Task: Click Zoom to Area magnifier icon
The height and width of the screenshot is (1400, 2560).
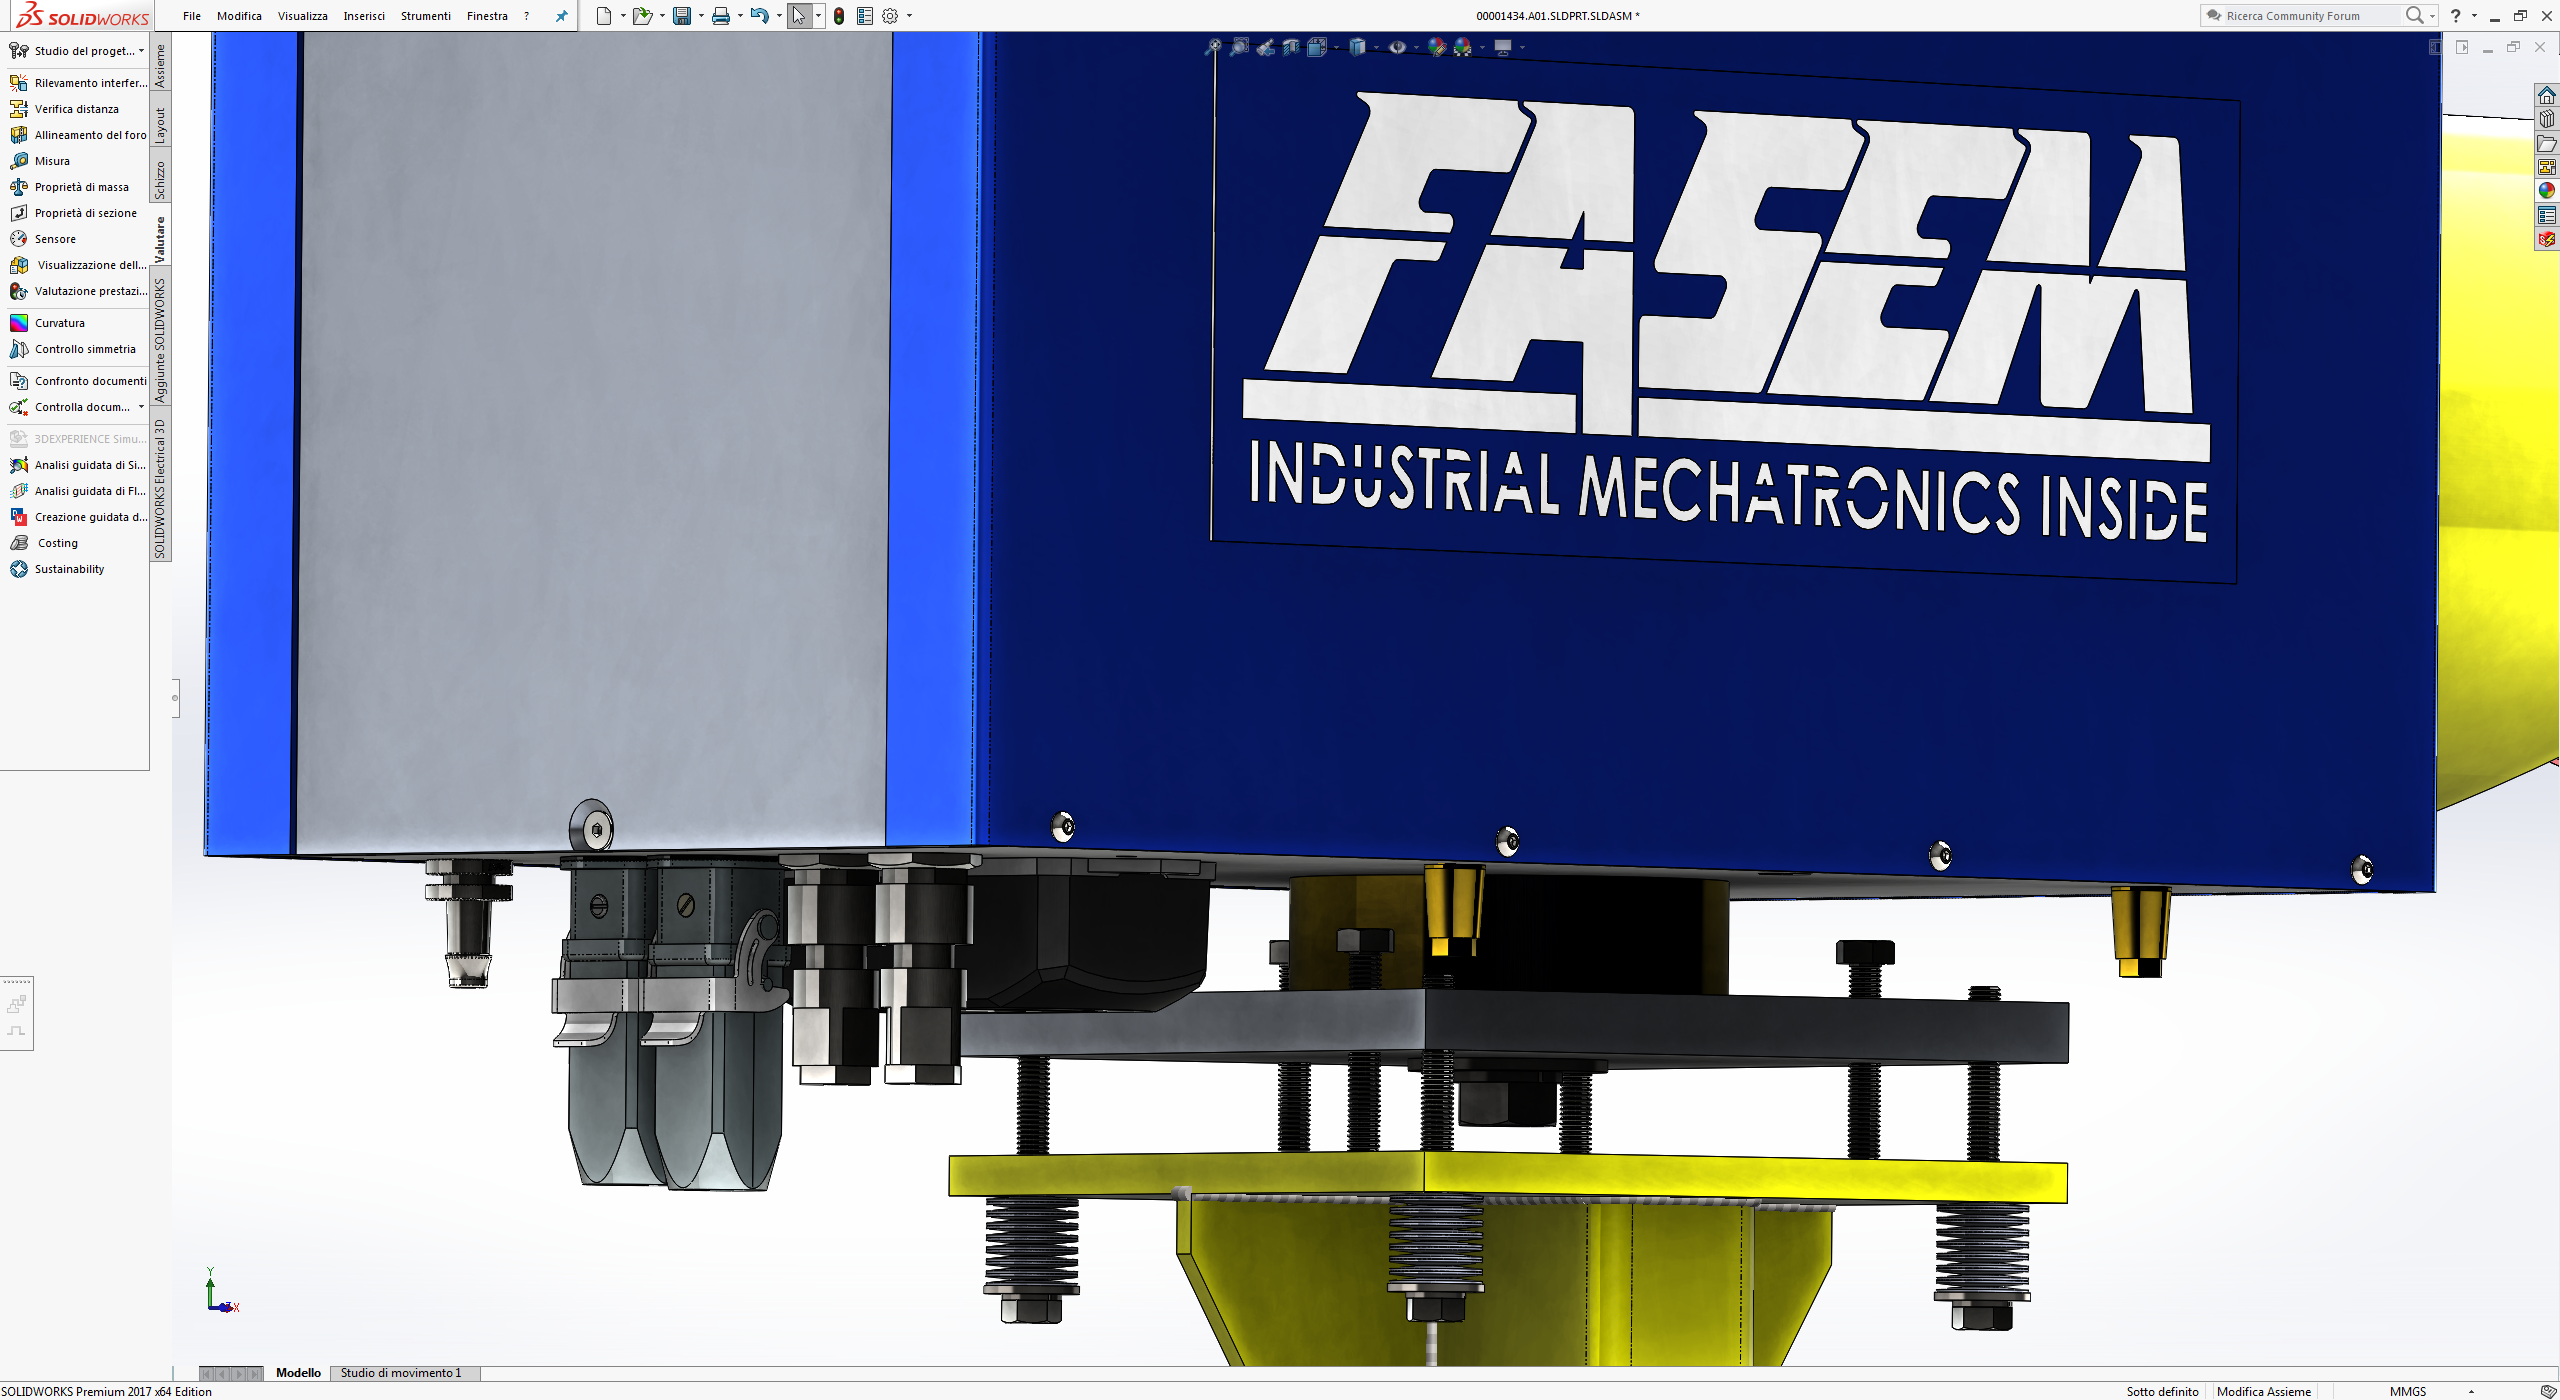Action: 1239,47
